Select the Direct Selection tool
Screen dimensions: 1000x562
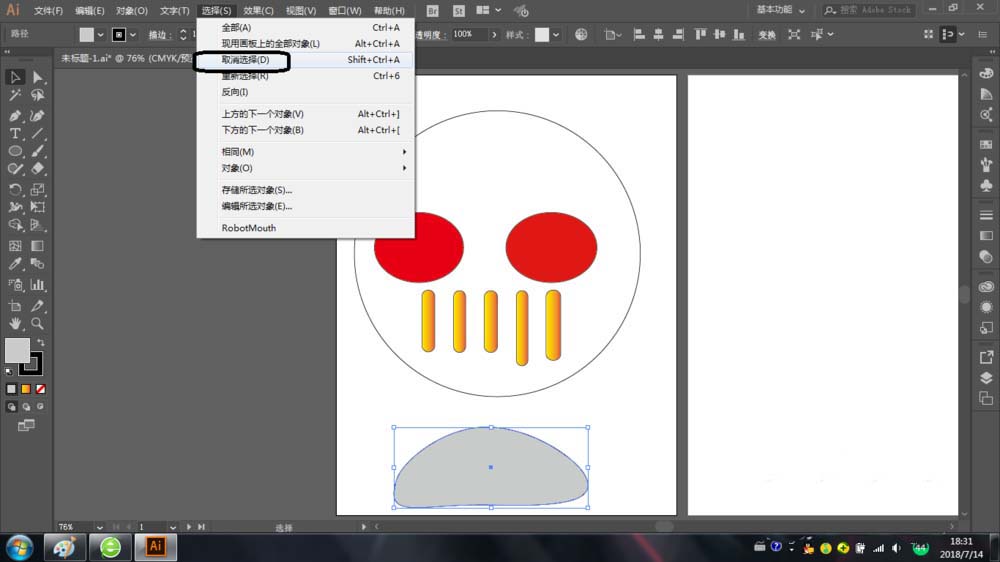coord(37,77)
